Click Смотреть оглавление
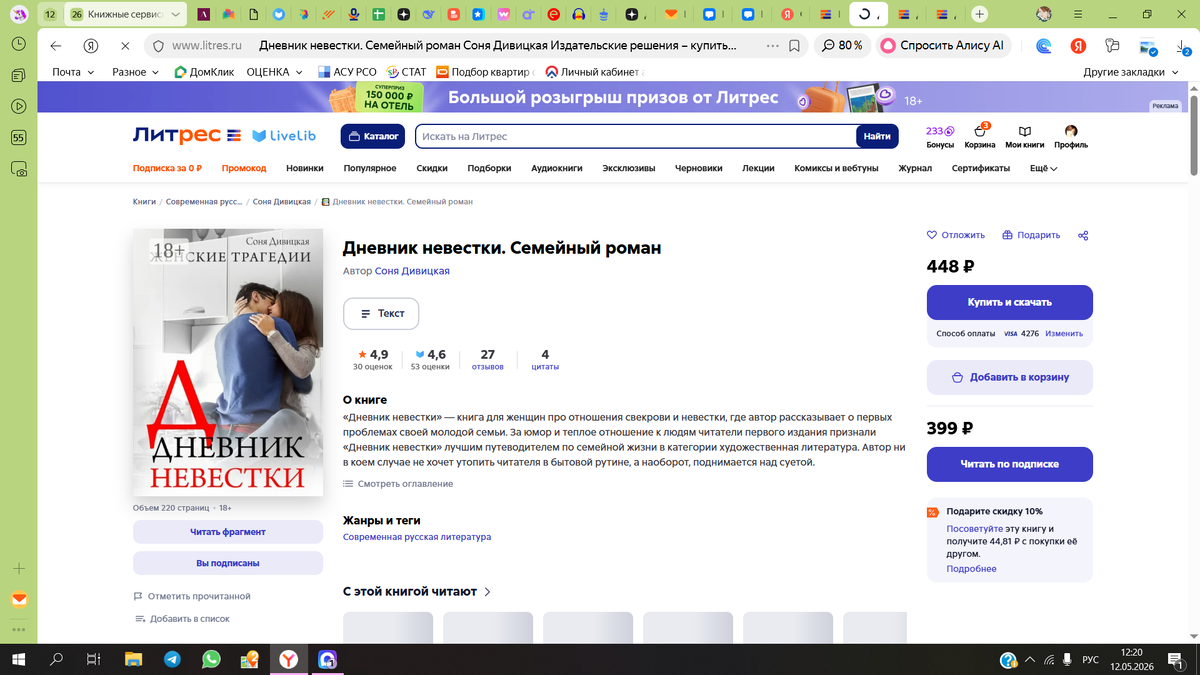This screenshot has height=675, width=1200. click(398, 484)
